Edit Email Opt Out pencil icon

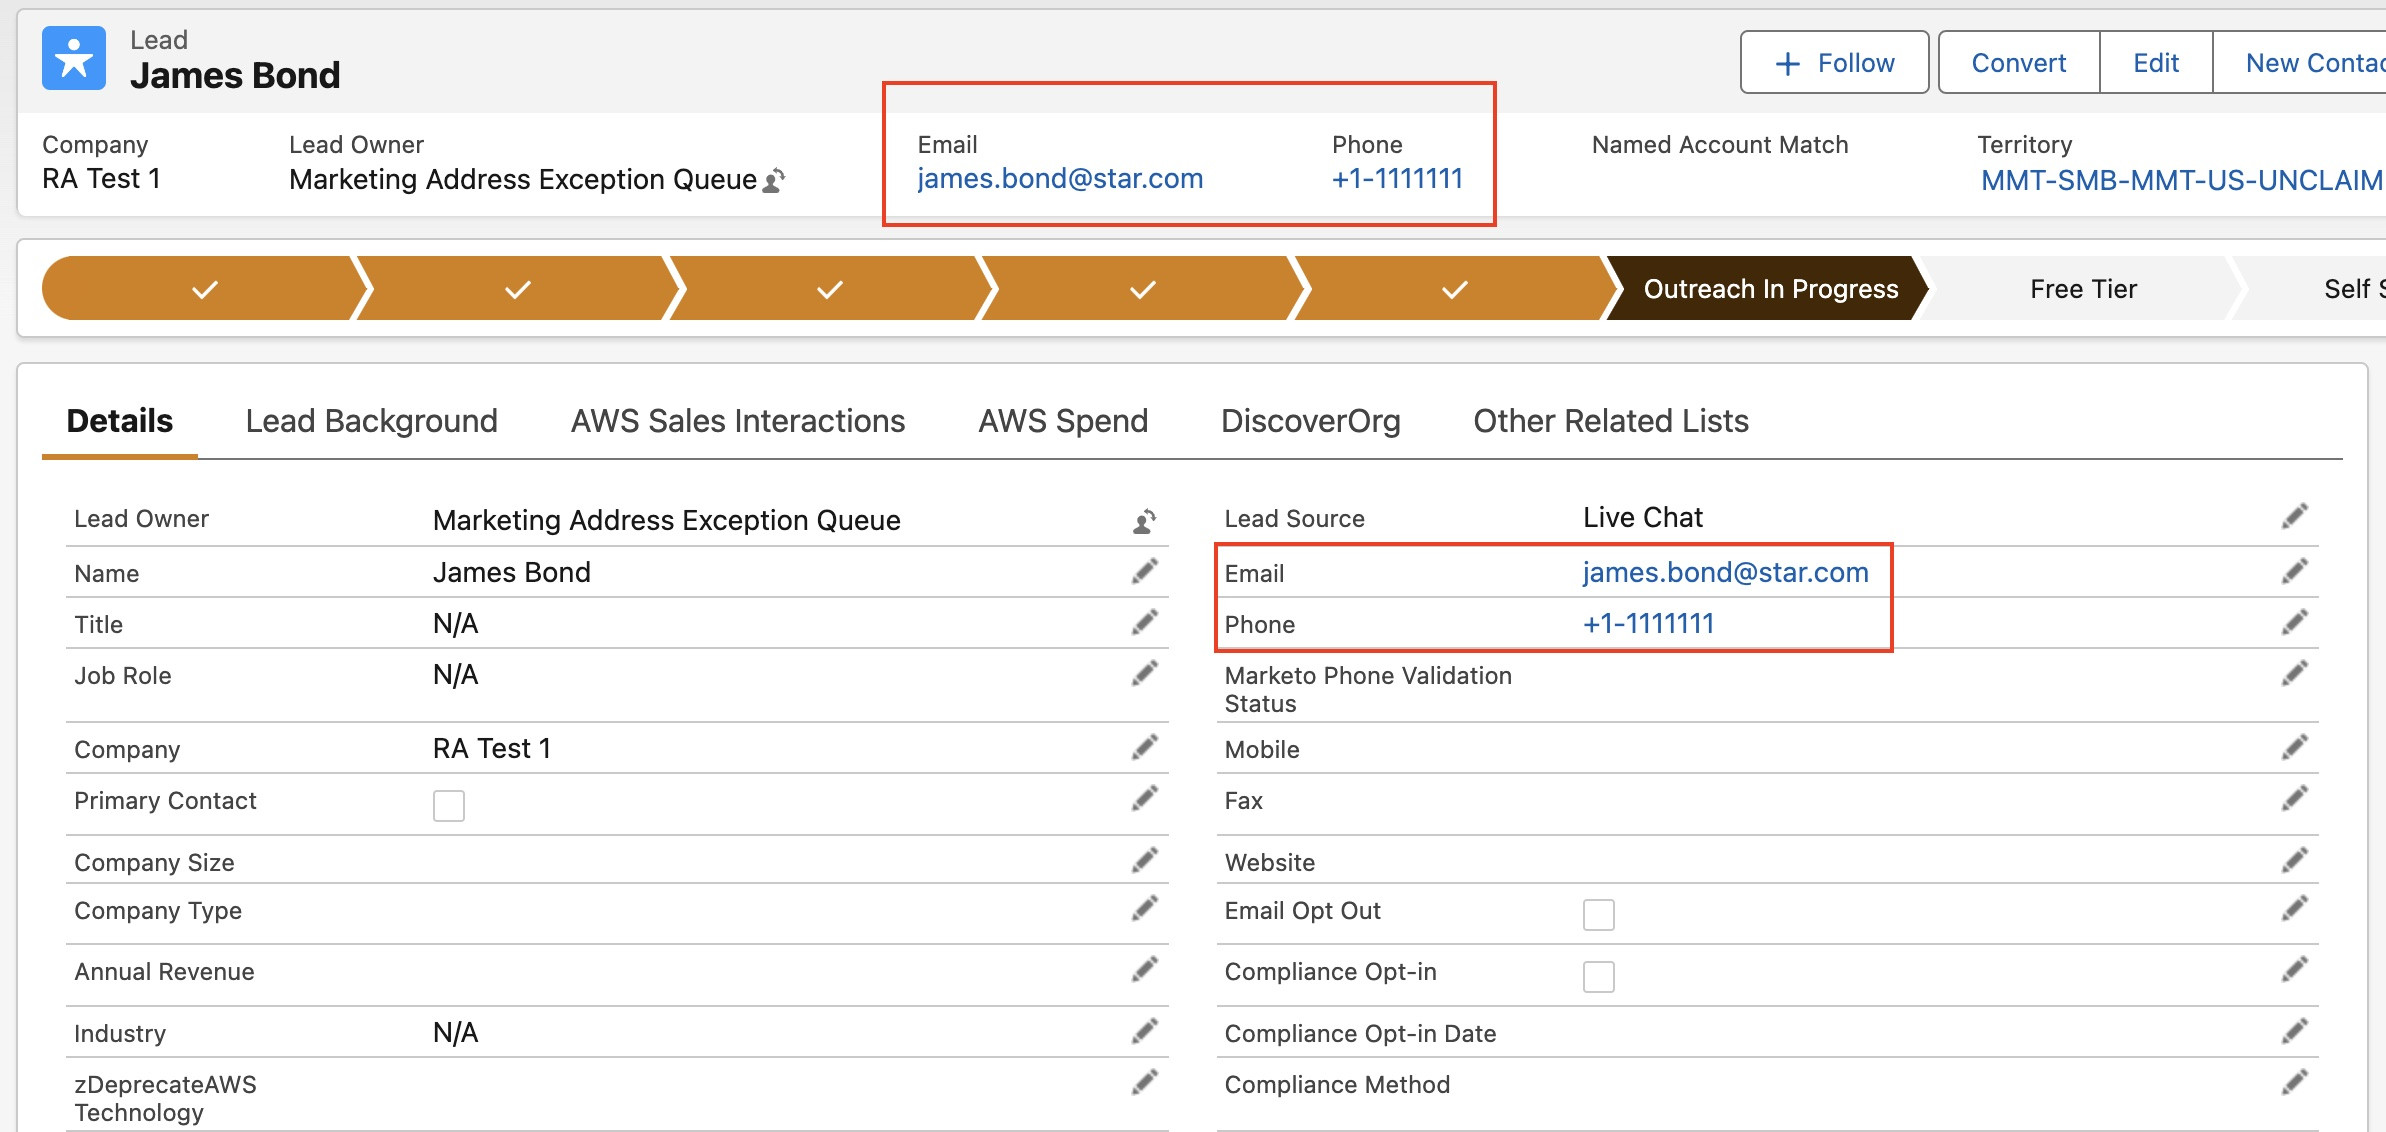(2295, 908)
